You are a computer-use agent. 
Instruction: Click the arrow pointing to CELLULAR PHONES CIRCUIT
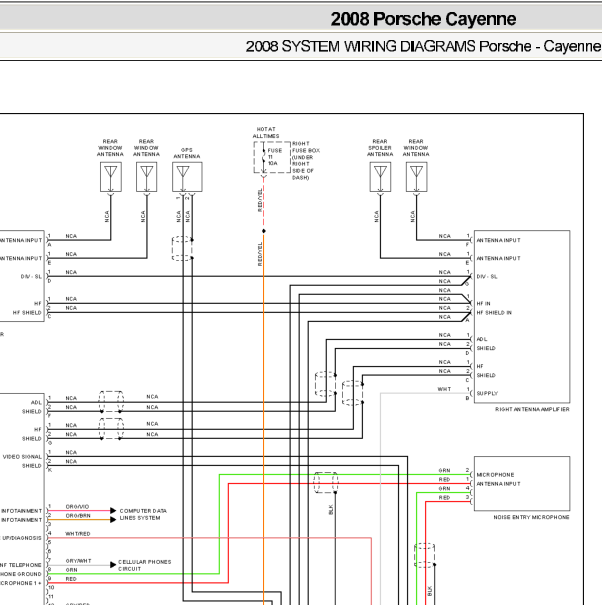(113, 565)
